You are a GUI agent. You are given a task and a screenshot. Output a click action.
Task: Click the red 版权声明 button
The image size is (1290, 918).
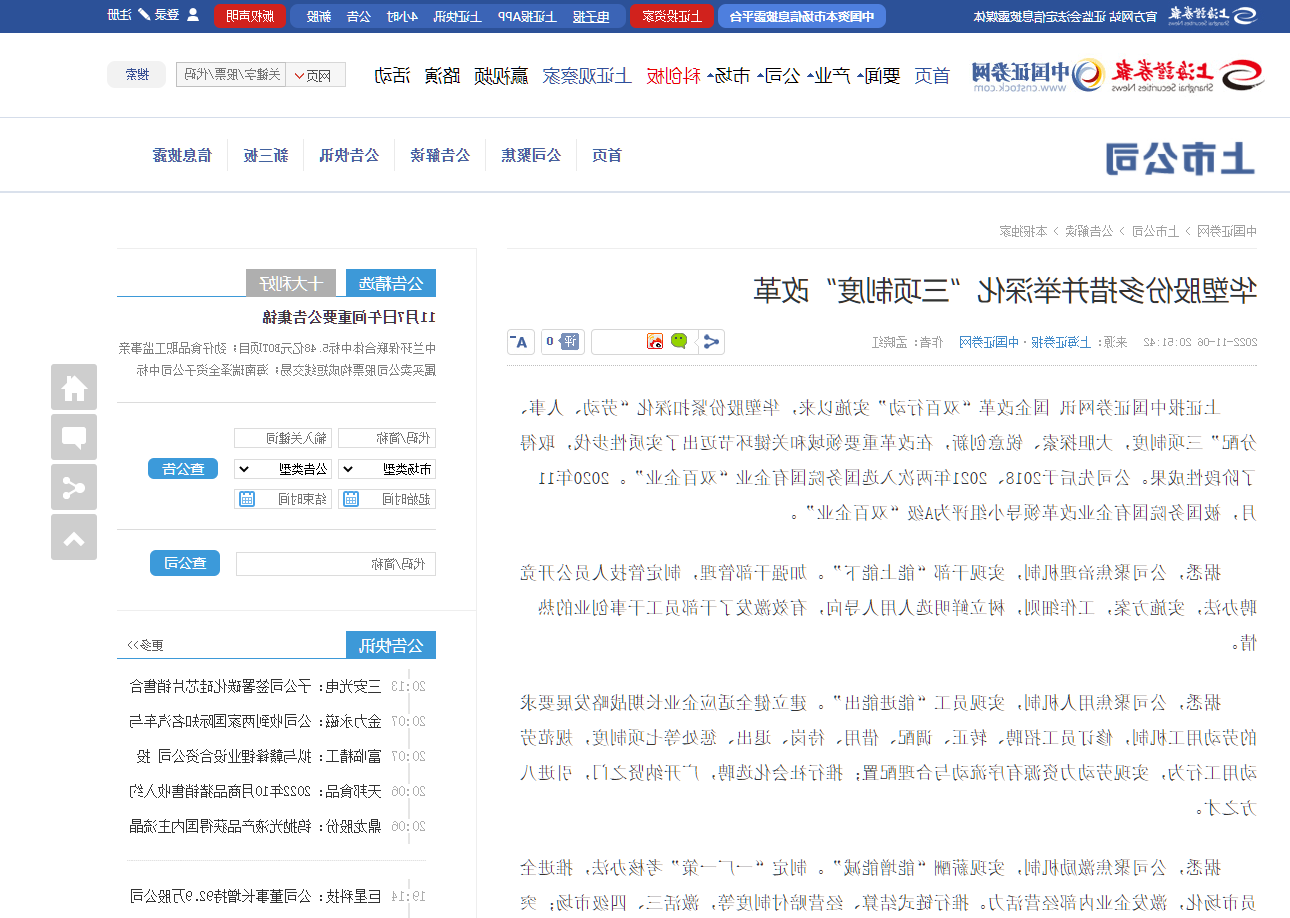(x=249, y=15)
